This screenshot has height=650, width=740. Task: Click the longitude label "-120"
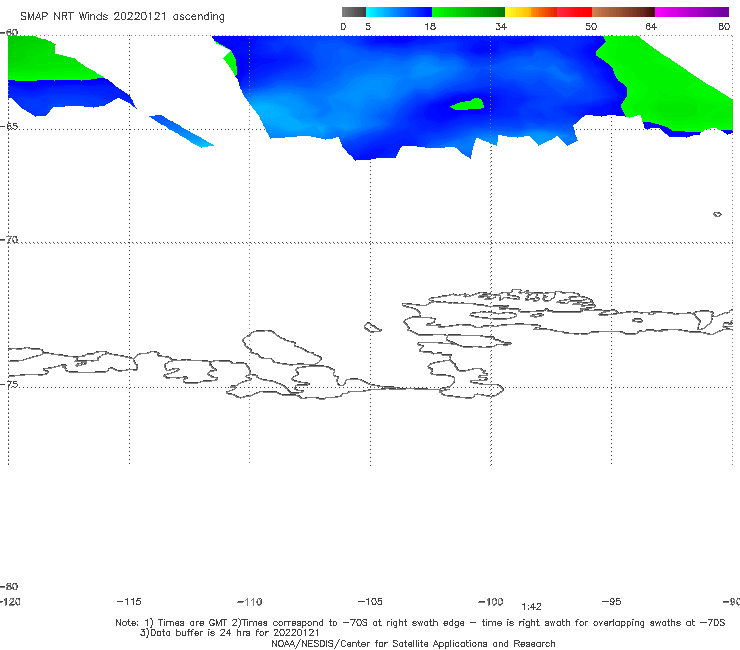(x=10, y=602)
